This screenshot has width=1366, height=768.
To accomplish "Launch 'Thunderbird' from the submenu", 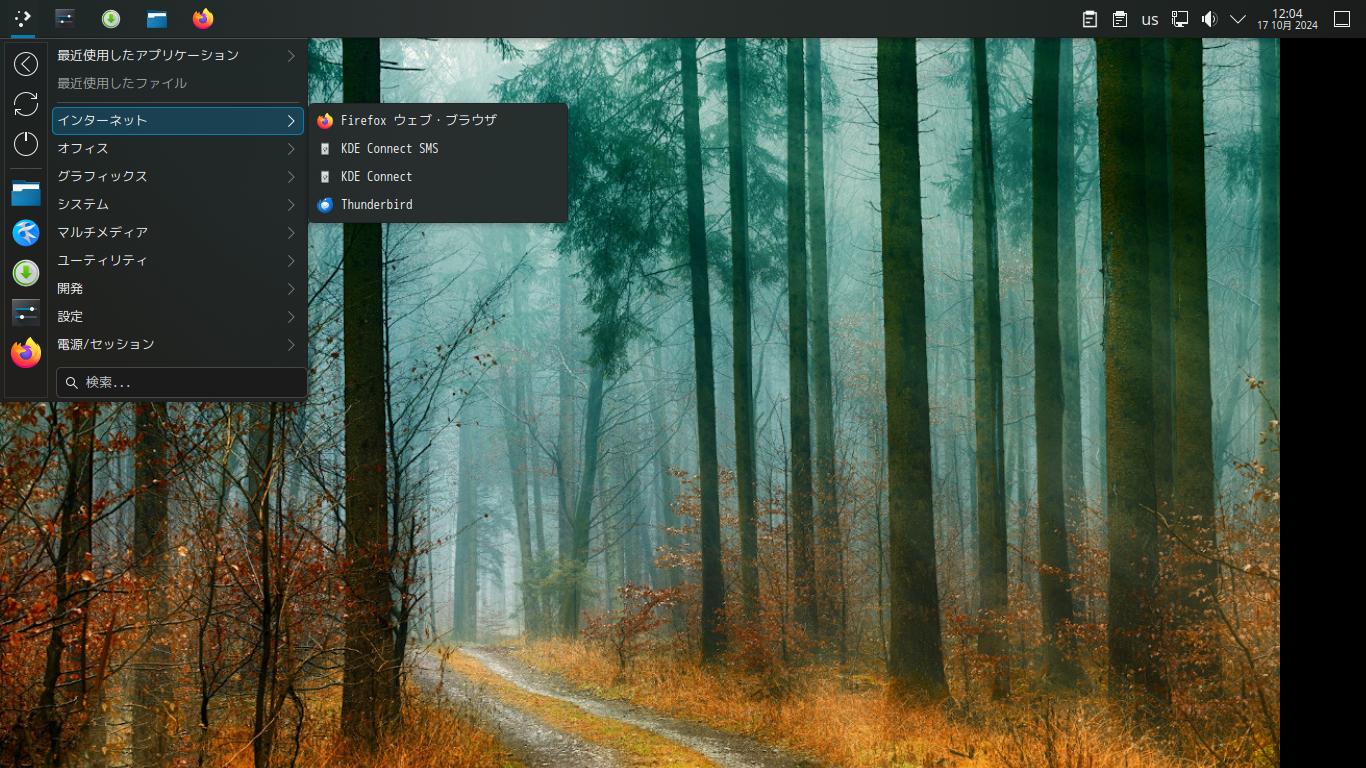I will 438,204.
